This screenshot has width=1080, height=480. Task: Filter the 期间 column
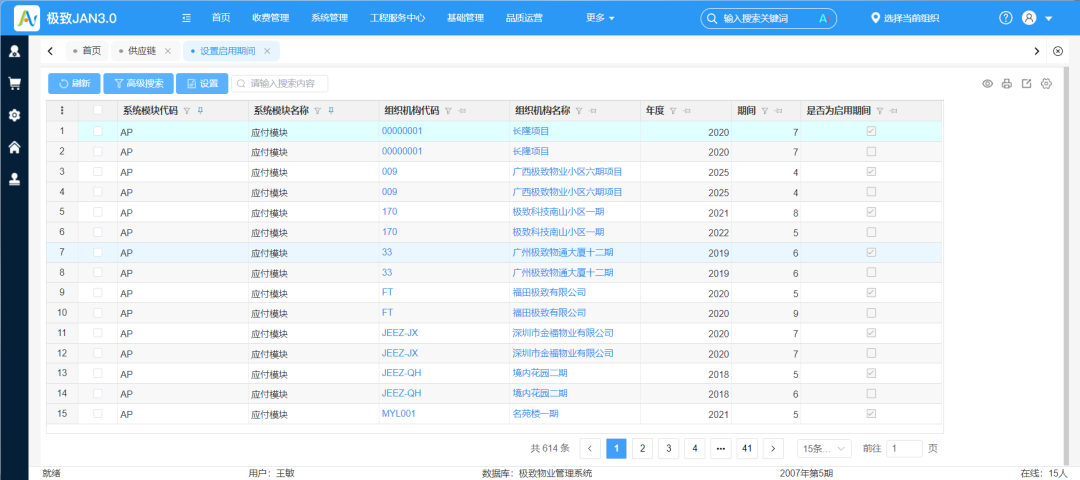pos(765,111)
